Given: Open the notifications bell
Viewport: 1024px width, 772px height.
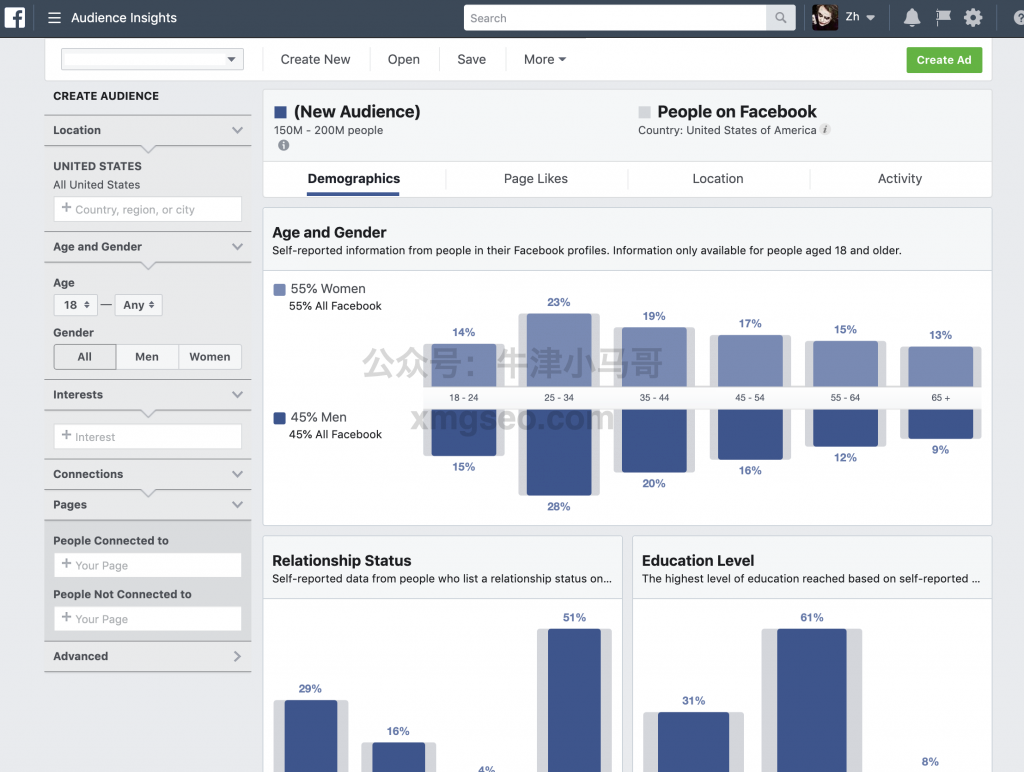Looking at the screenshot, I should (912, 18).
